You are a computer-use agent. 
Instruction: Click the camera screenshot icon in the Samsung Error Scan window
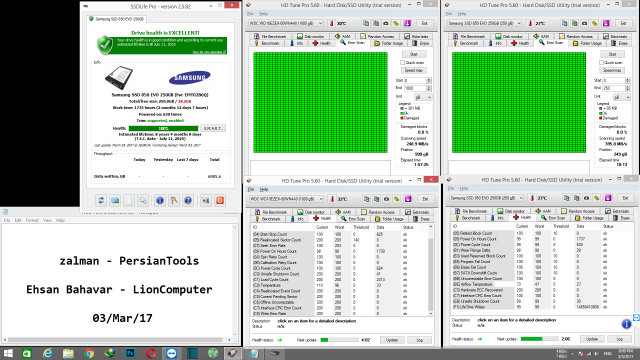(584, 23)
